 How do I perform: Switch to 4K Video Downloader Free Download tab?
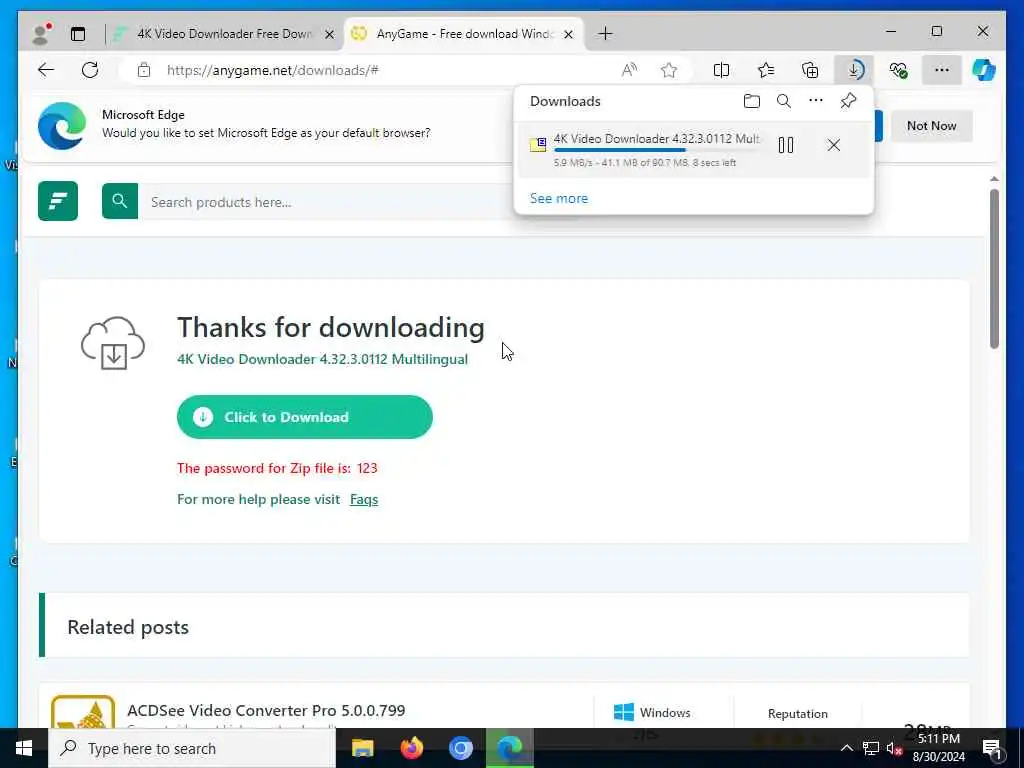[224, 34]
